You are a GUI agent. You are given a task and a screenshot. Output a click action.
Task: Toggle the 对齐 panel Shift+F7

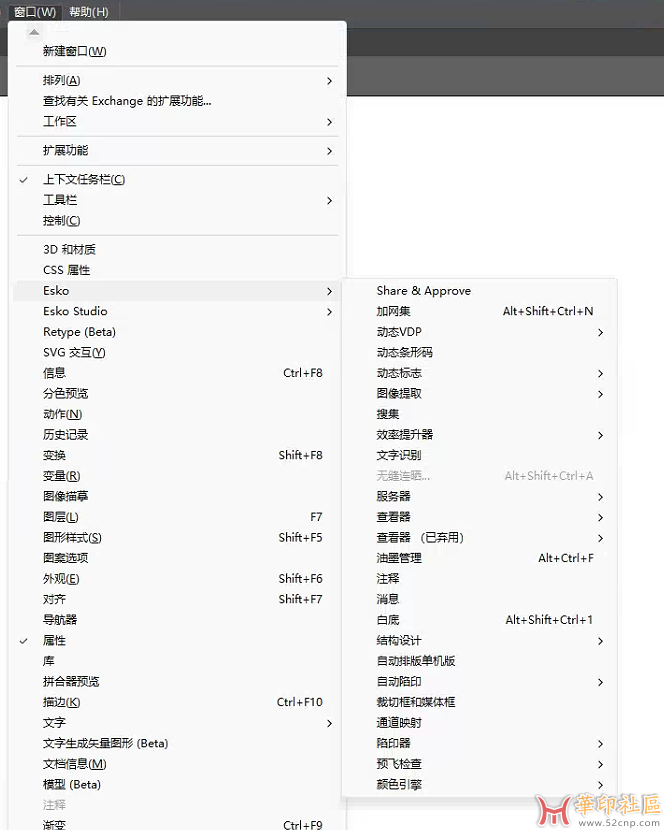pos(177,599)
